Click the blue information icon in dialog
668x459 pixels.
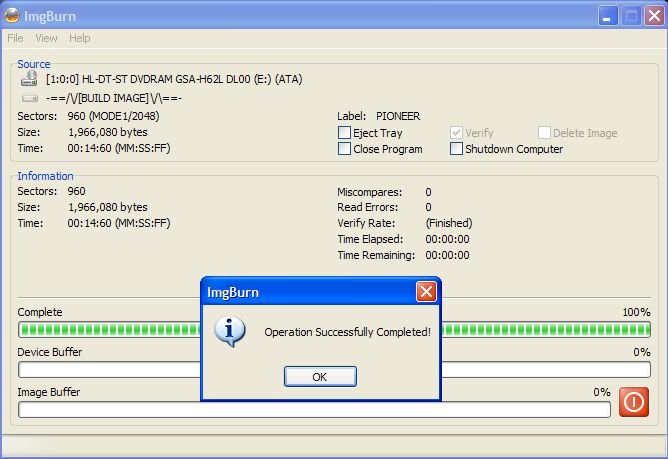[230, 331]
